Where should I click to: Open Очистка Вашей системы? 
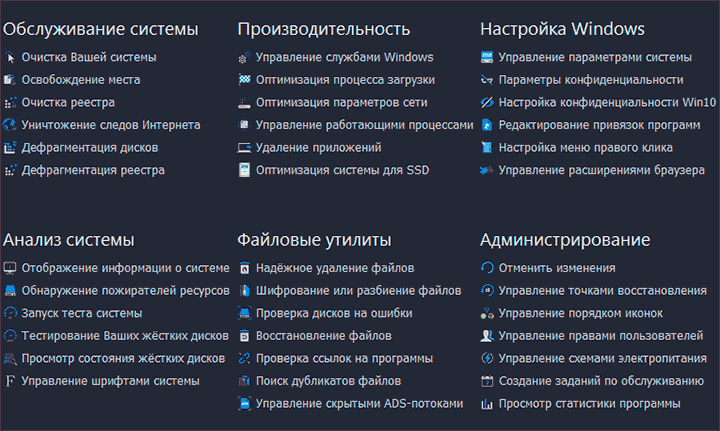click(89, 57)
